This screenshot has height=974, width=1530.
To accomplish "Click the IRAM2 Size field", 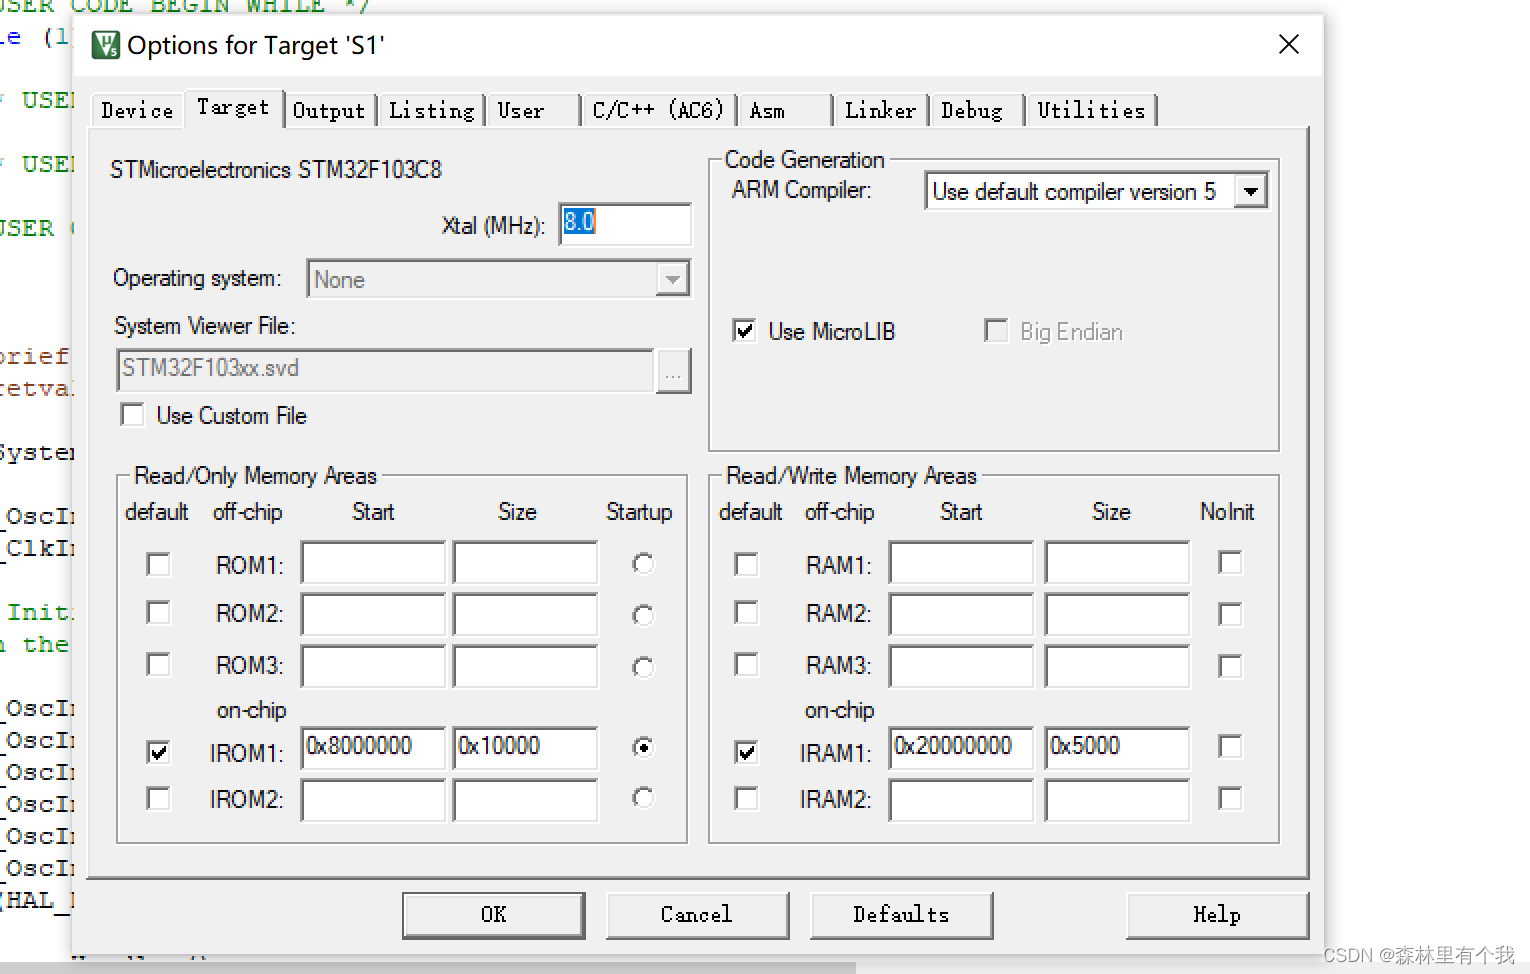I will tap(1117, 800).
